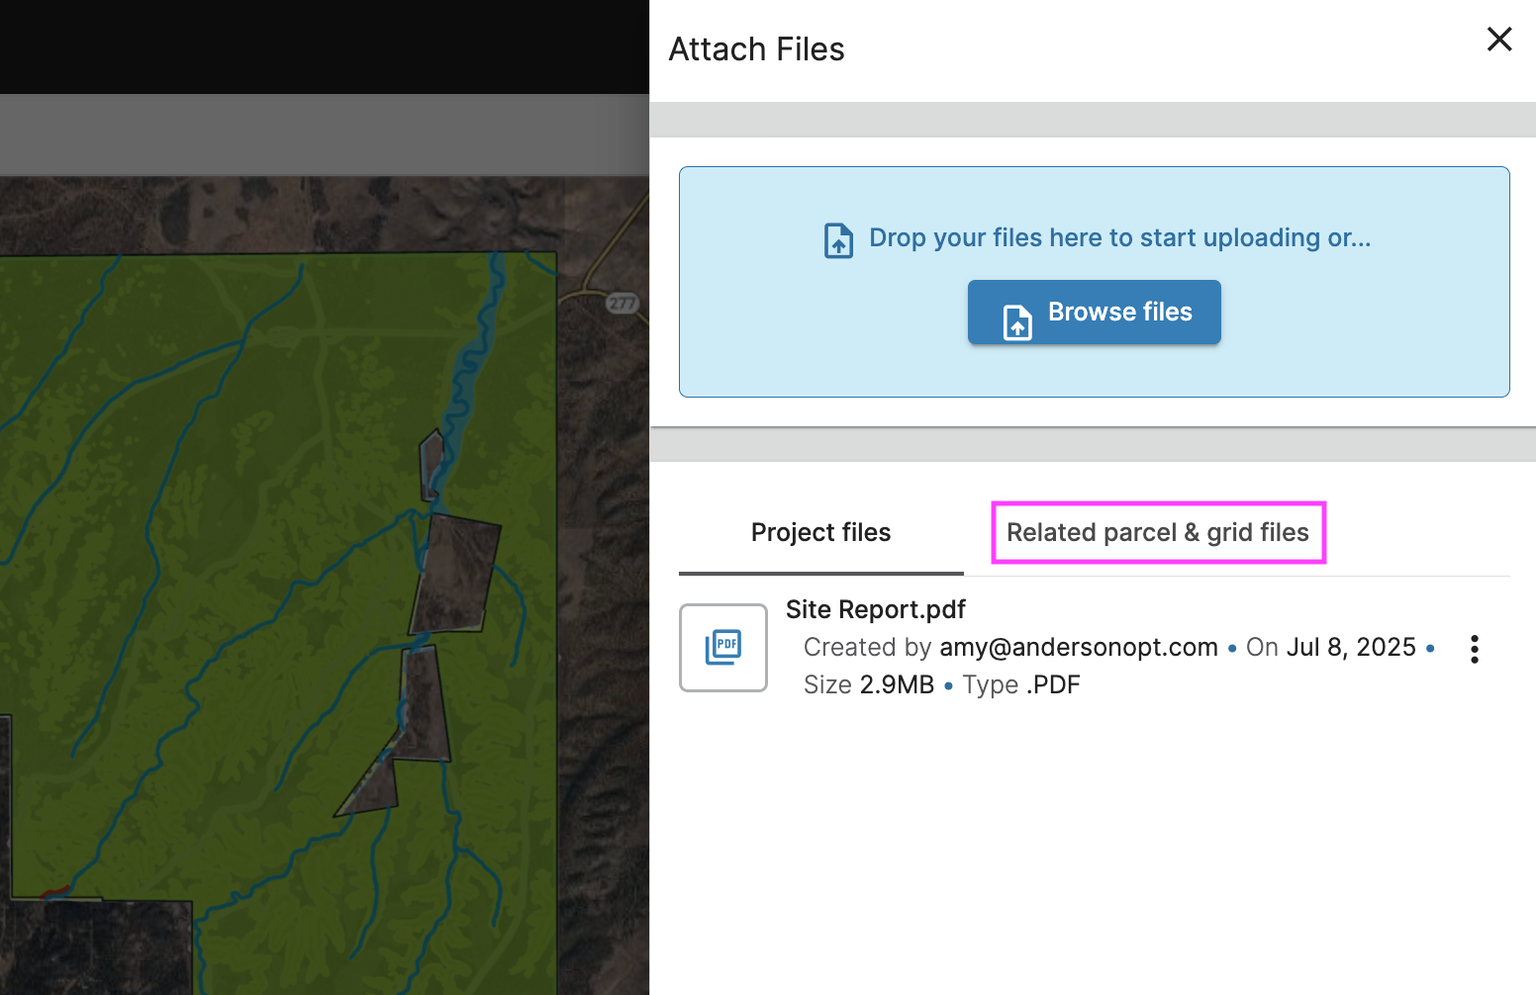This screenshot has height=995, width=1536.
Task: Click the file upload icon above the drop text
Action: click(838, 240)
